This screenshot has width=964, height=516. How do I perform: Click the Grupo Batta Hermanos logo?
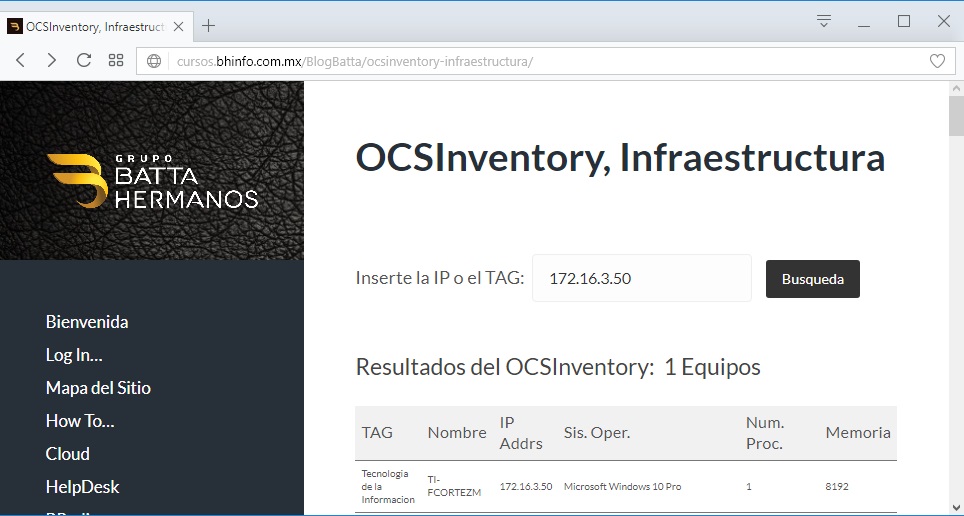tap(152, 180)
